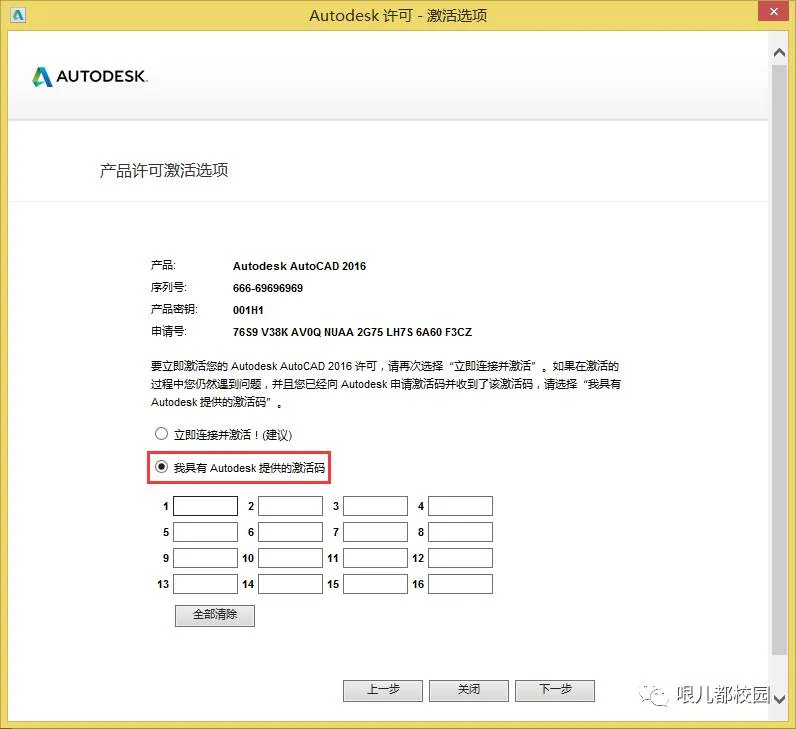Click activation code field 4
Viewport: 796px width, 729px height.
[x=460, y=506]
